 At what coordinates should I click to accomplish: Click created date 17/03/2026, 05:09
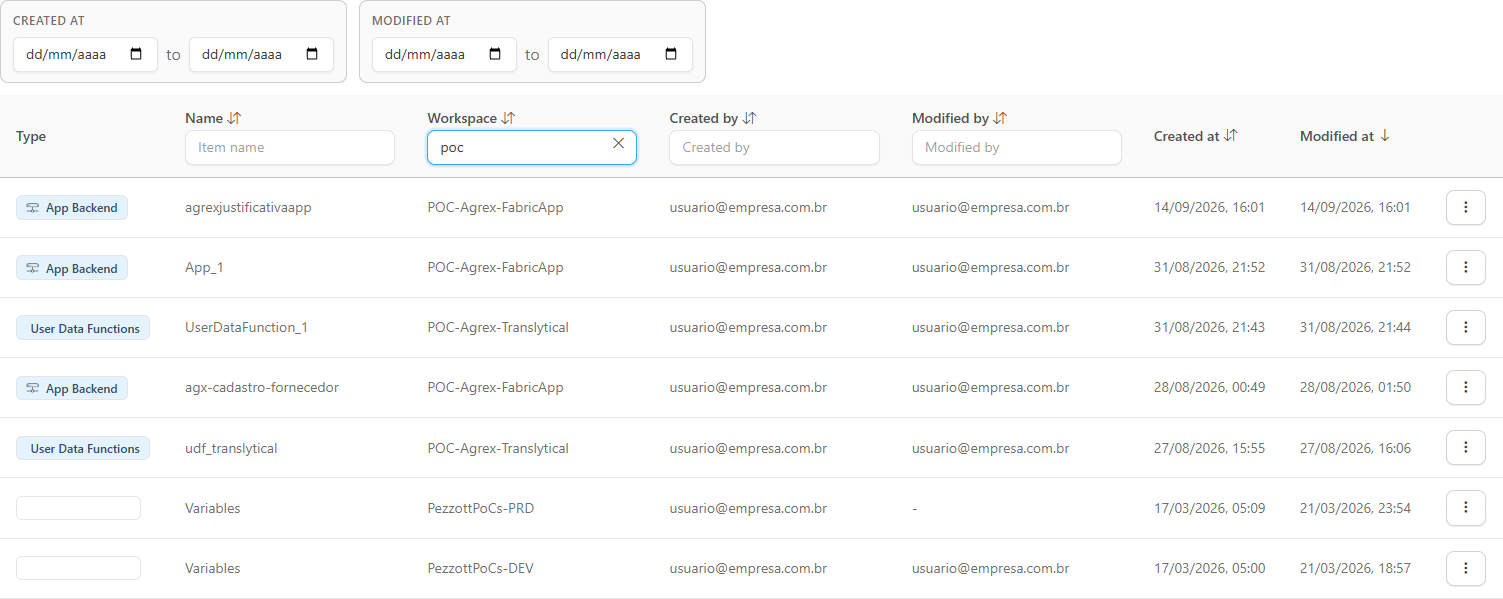click(x=1209, y=508)
